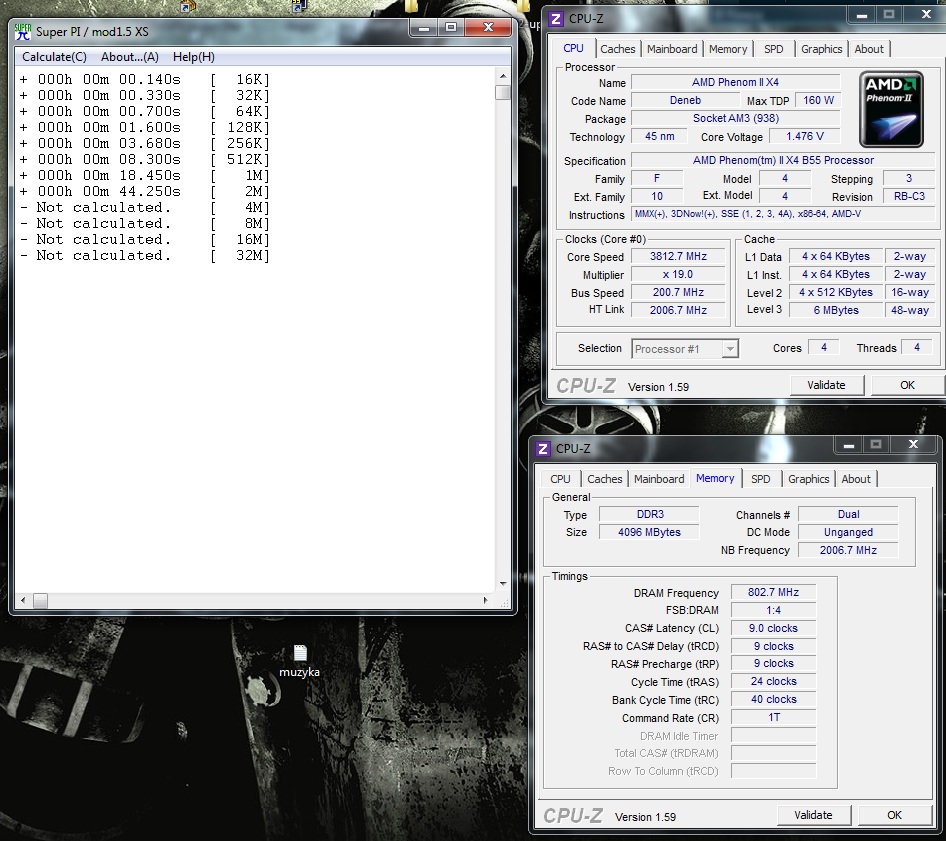Open Calculate(C) menu in Super PI

[54, 57]
